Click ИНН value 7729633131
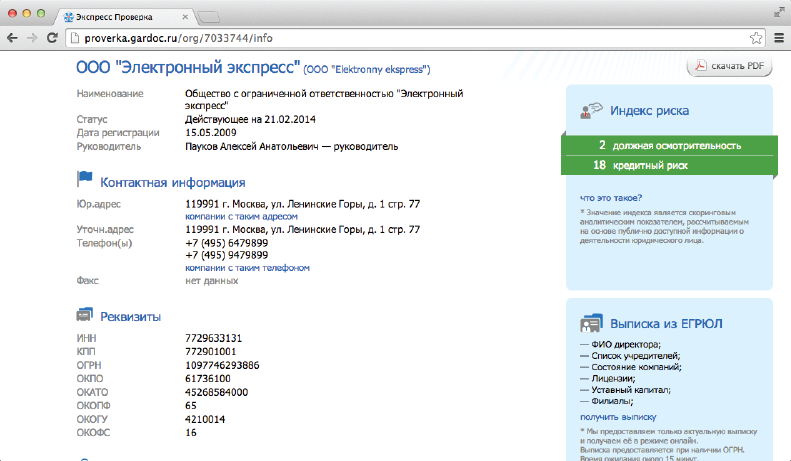This screenshot has width=791, height=461. tap(213, 338)
